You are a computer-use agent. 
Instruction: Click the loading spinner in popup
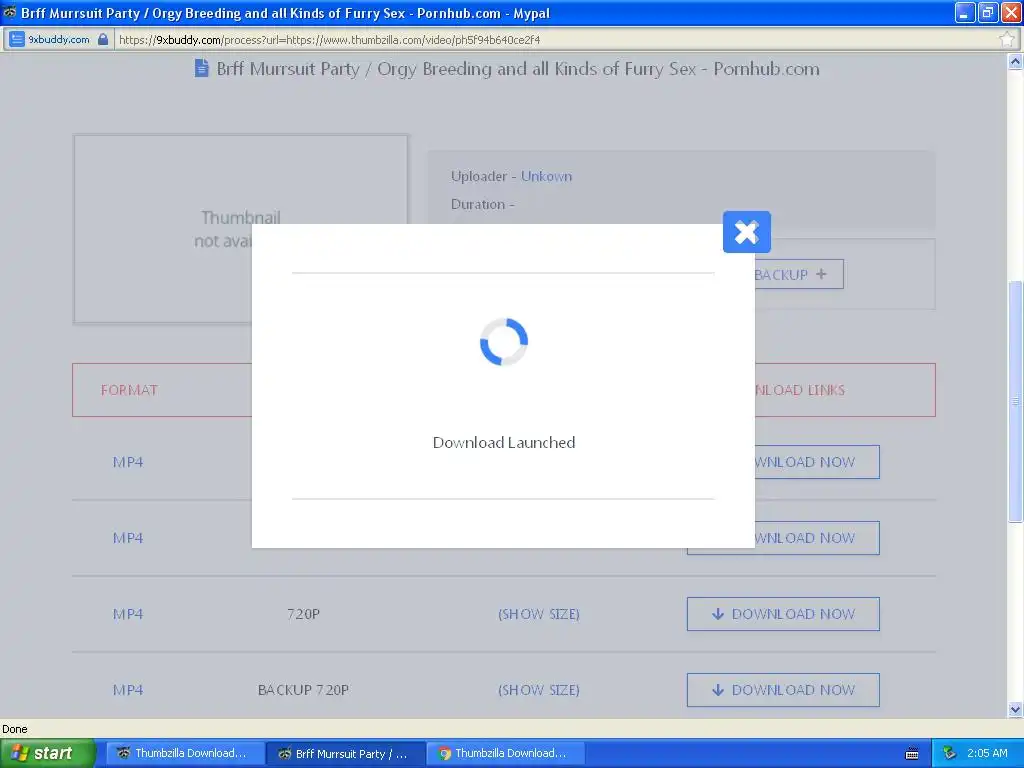(504, 342)
